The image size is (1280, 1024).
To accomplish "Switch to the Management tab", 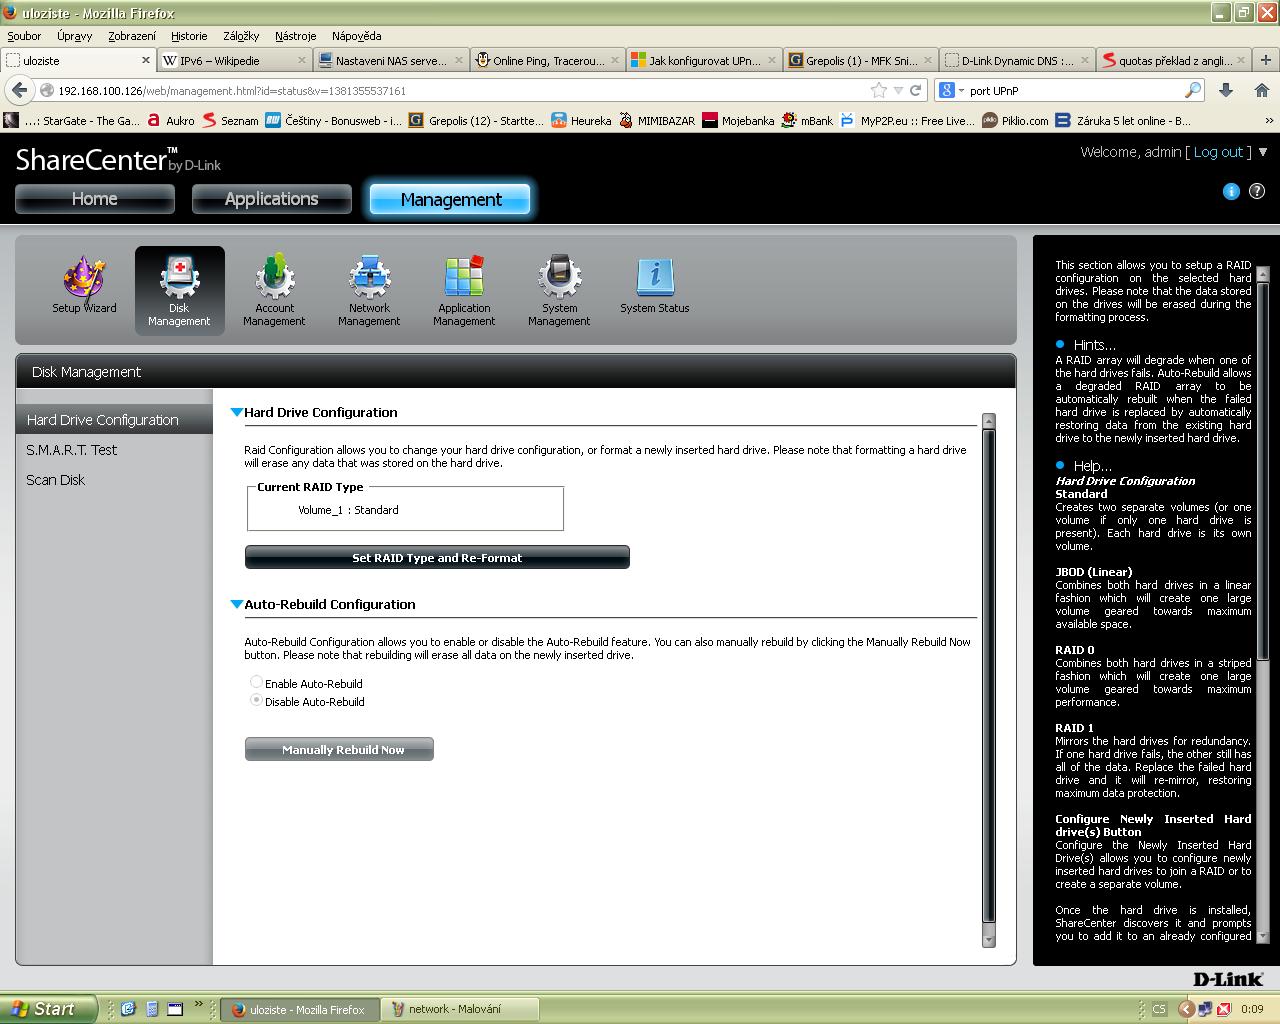I will (451, 199).
